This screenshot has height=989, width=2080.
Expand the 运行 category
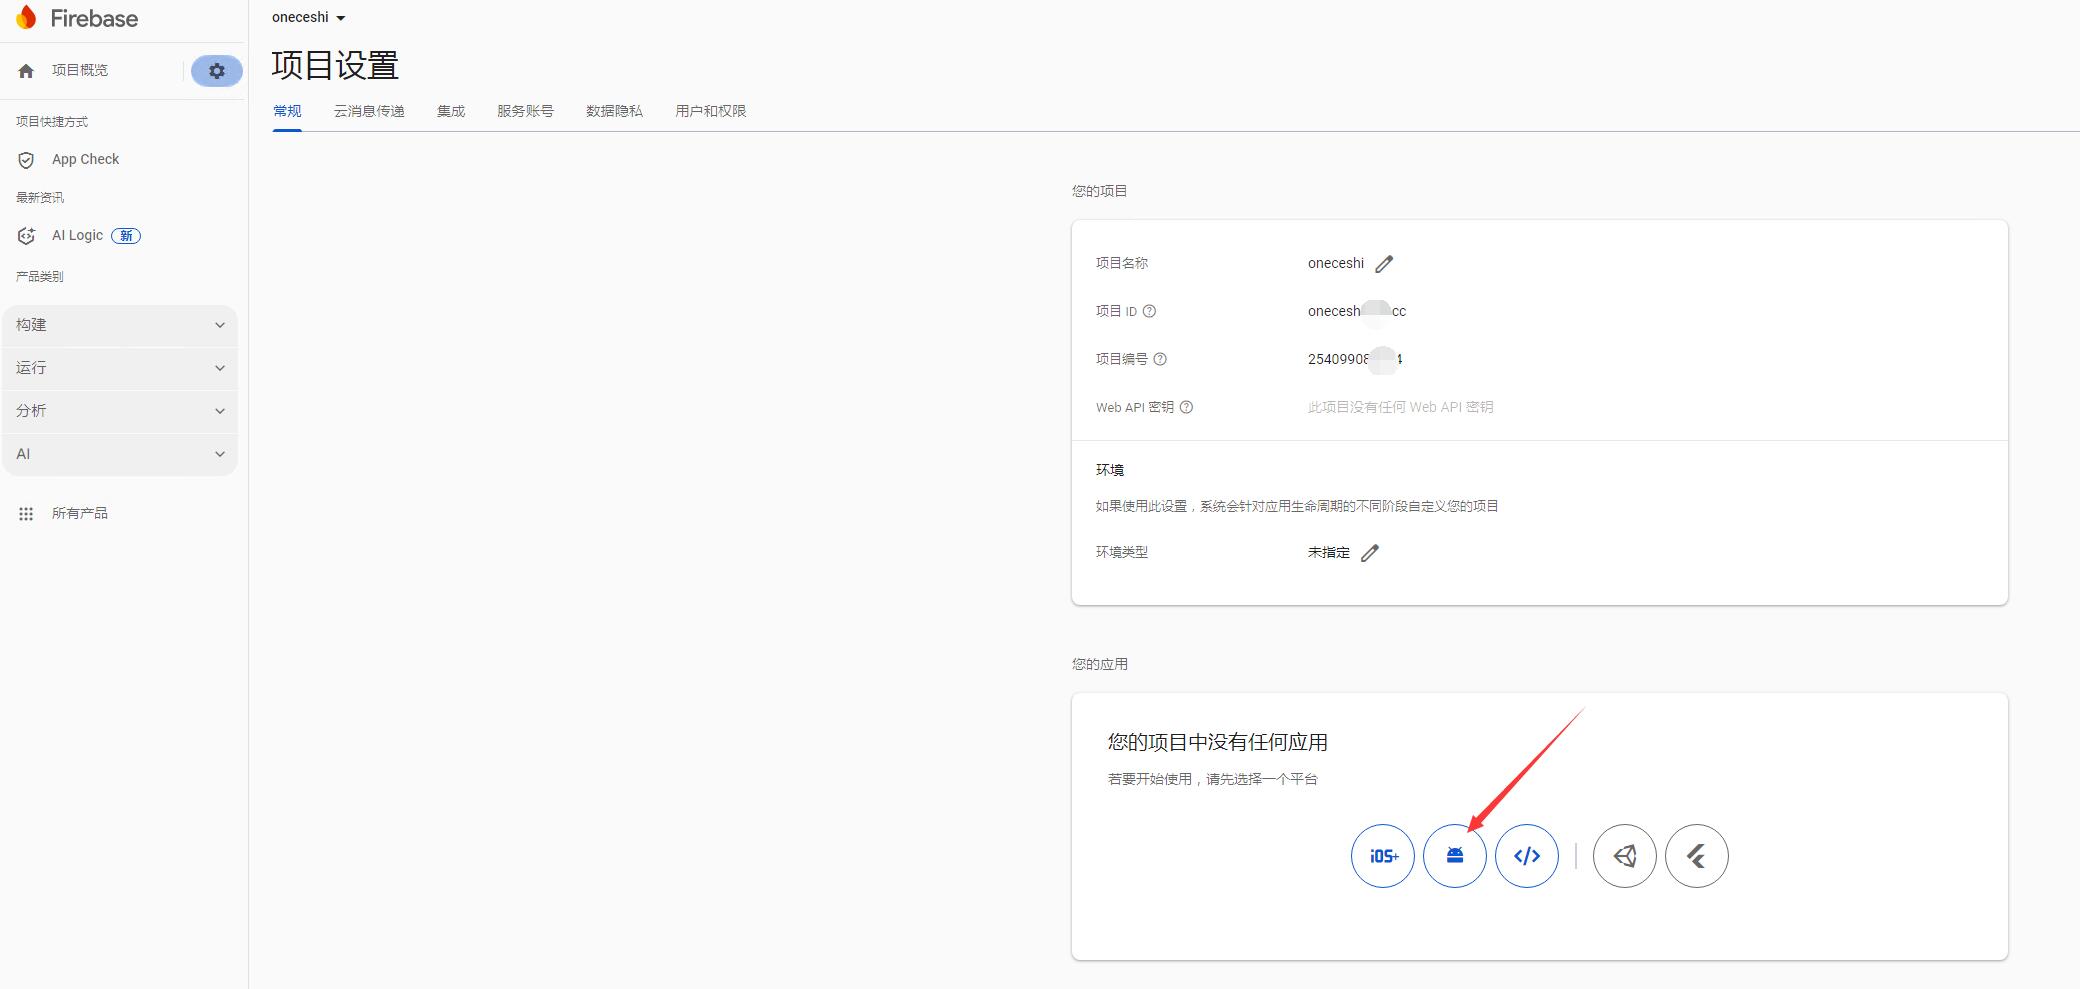(120, 368)
